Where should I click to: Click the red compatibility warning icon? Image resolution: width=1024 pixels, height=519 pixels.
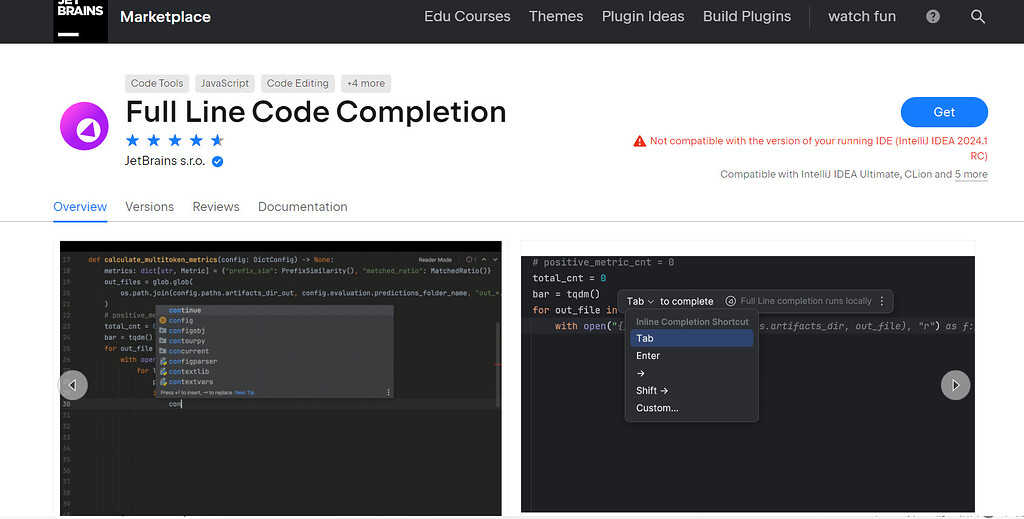click(x=639, y=141)
